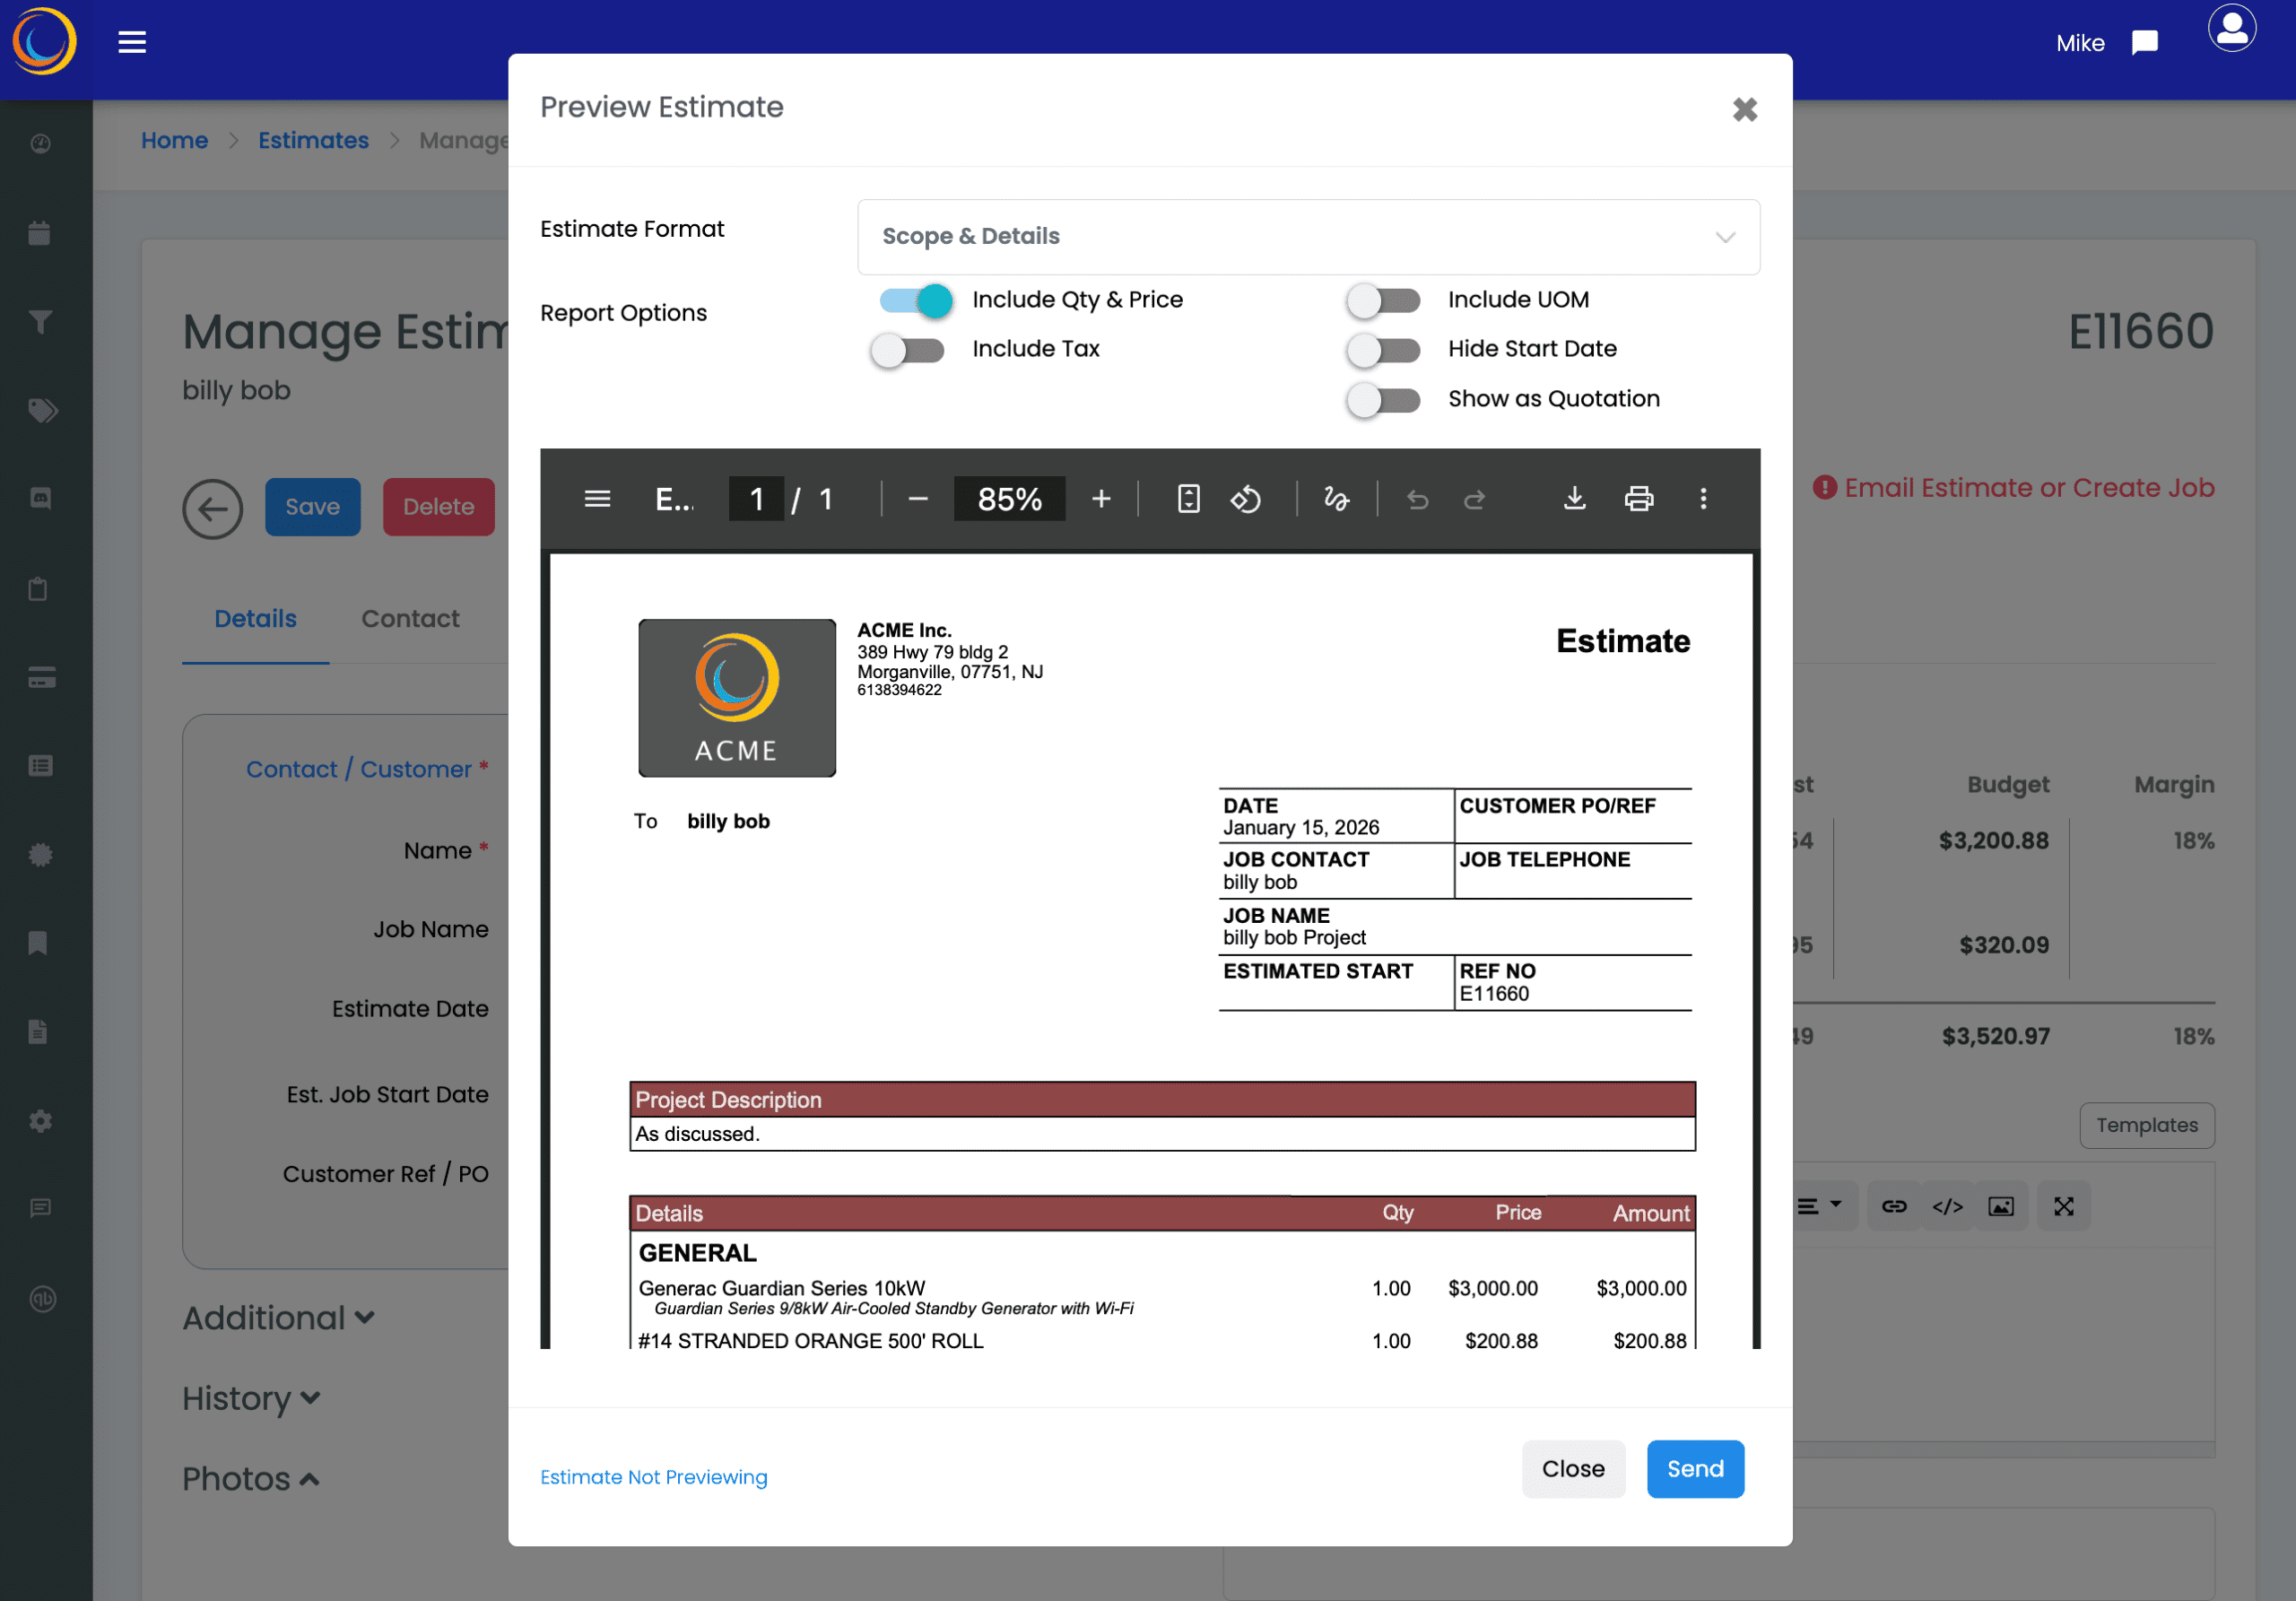2296x1601 pixels.
Task: Open the Estimate Not Previewing link
Action: point(653,1477)
